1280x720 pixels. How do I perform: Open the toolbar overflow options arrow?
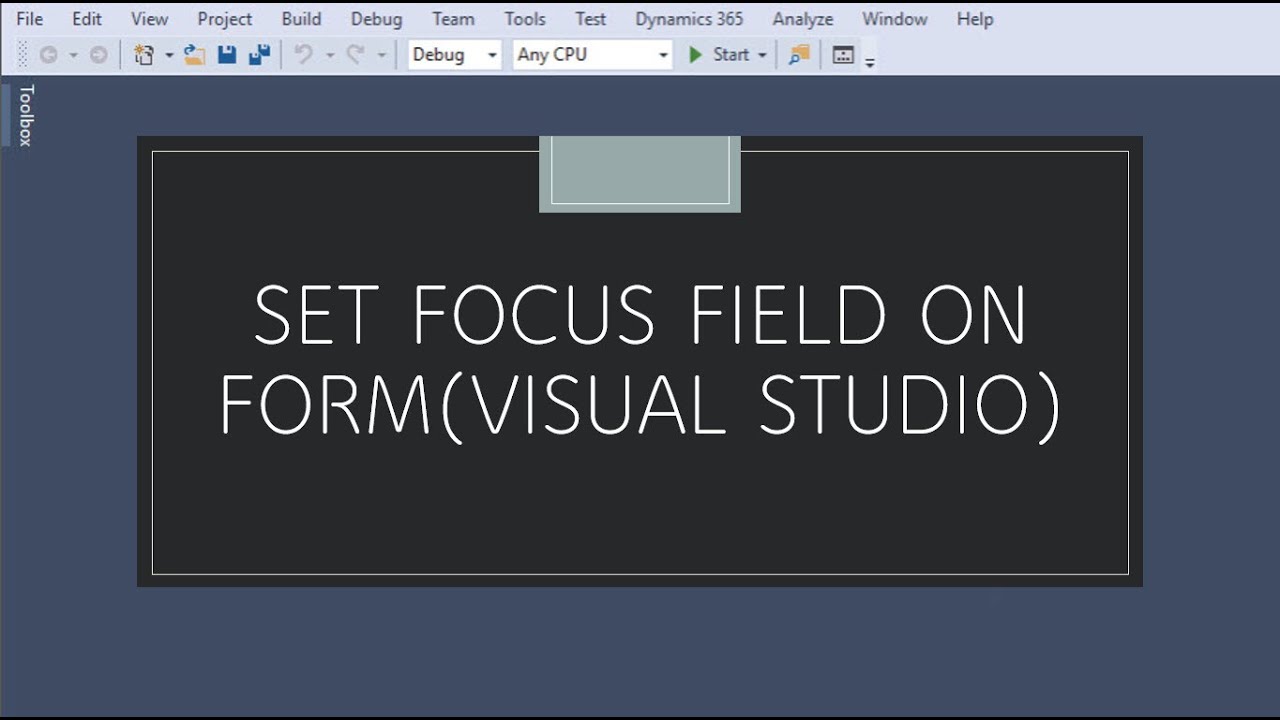[x=869, y=62]
